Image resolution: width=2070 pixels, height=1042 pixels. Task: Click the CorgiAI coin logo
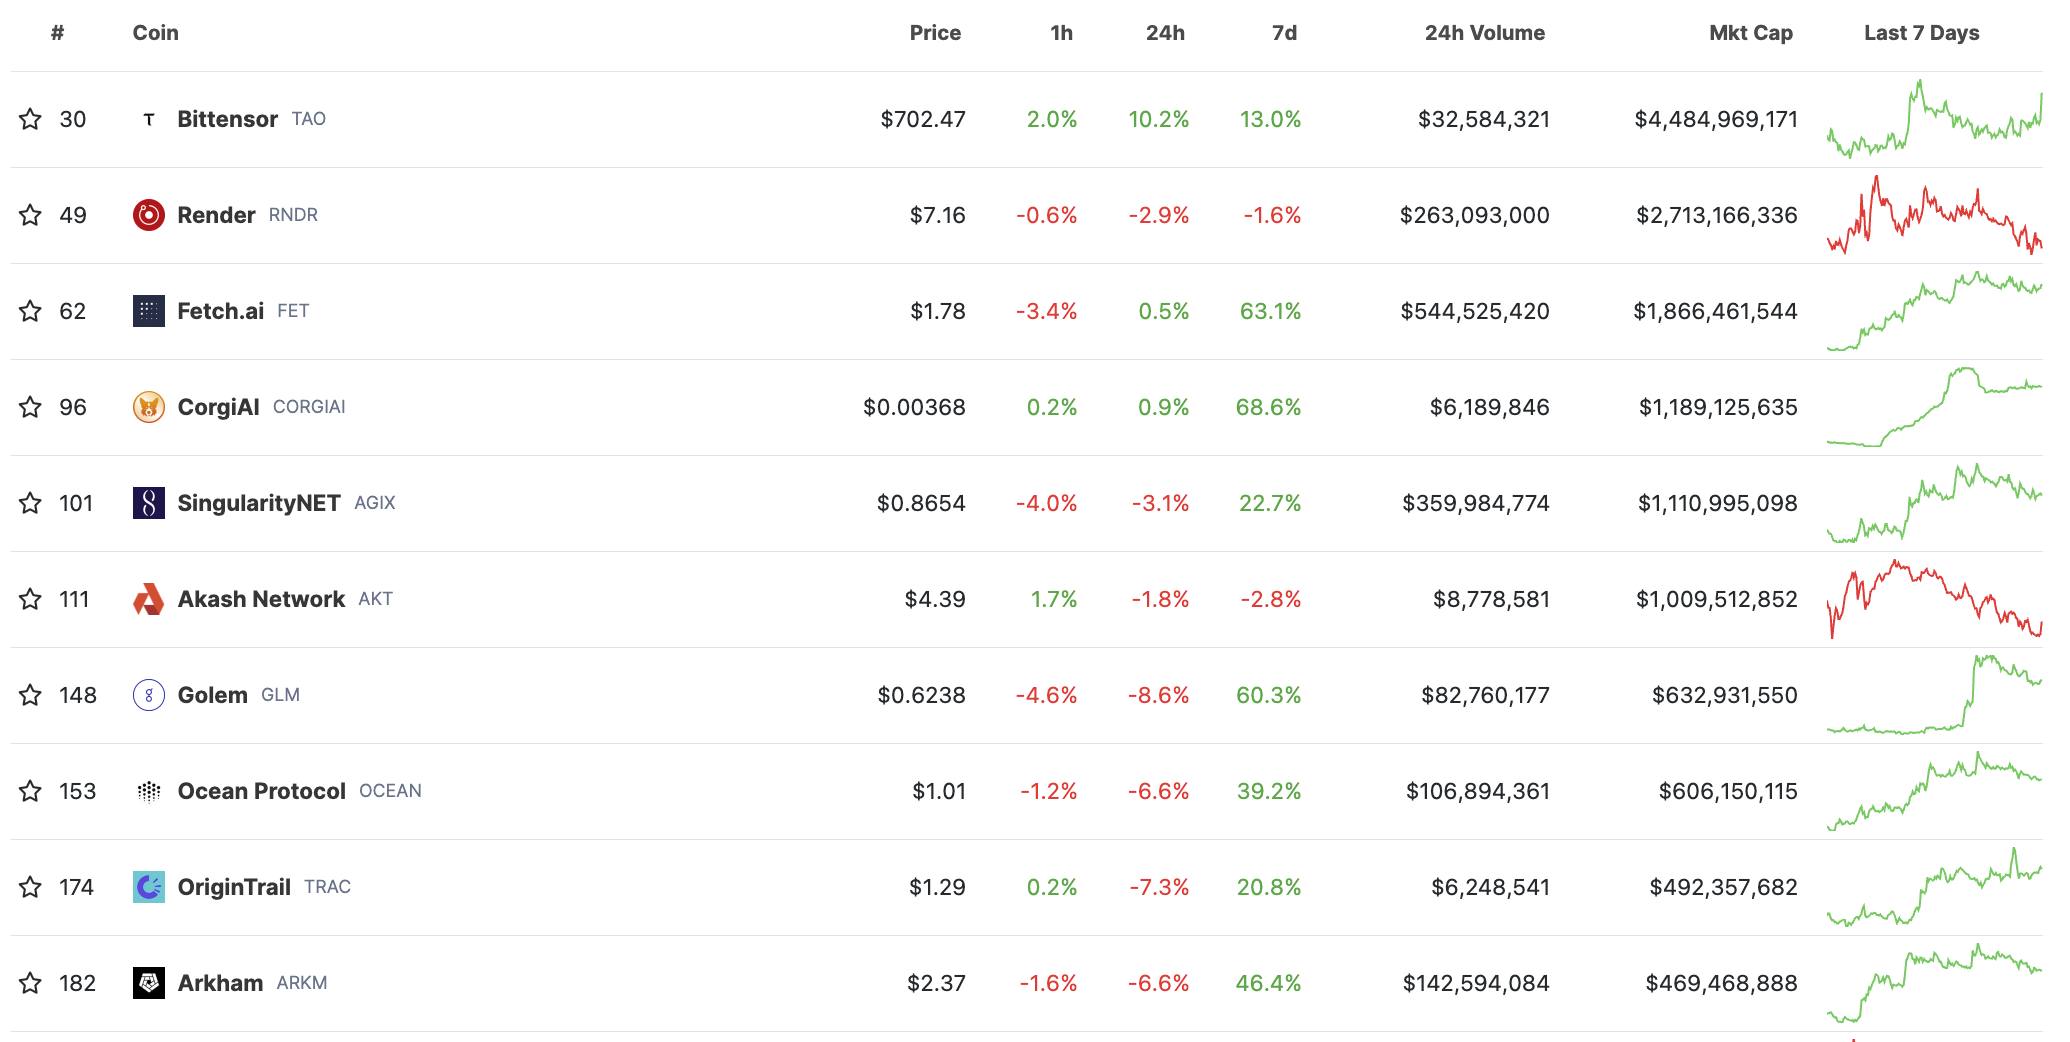(149, 407)
